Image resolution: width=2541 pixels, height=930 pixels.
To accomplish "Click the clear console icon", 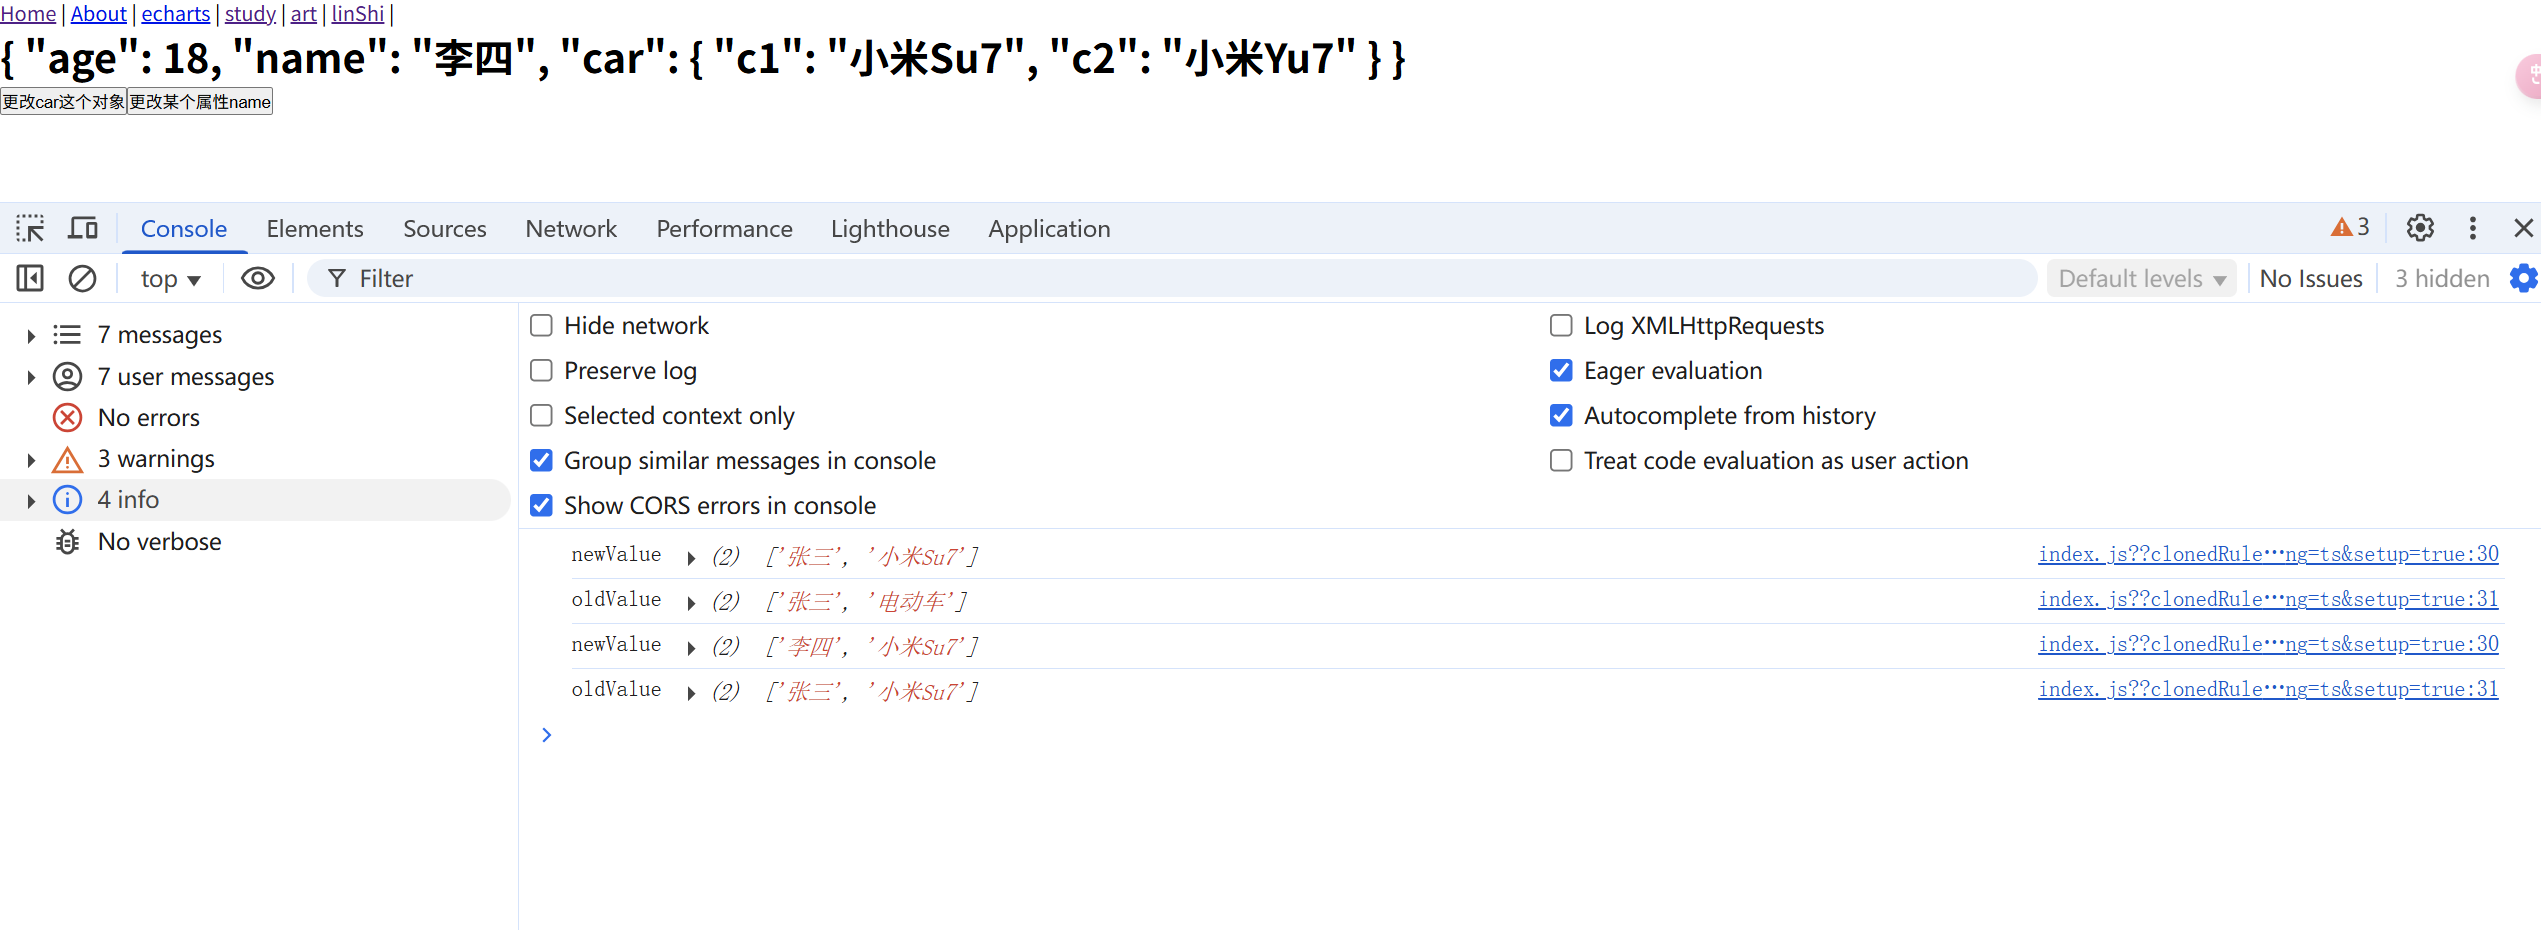I will pyautogui.click(x=82, y=279).
